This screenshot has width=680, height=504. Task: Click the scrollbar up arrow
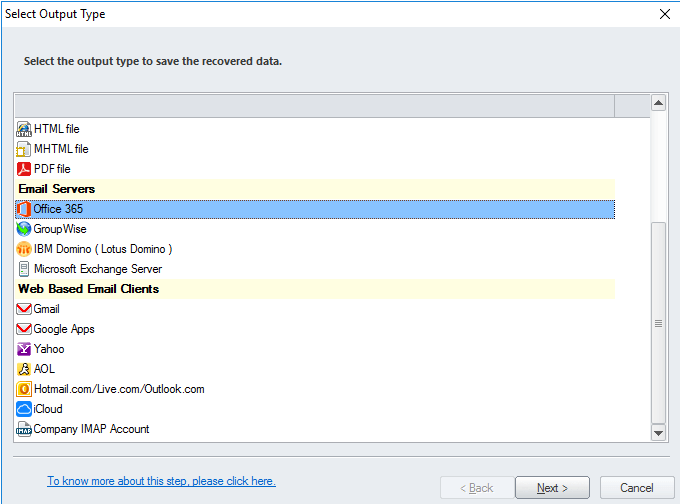click(658, 103)
